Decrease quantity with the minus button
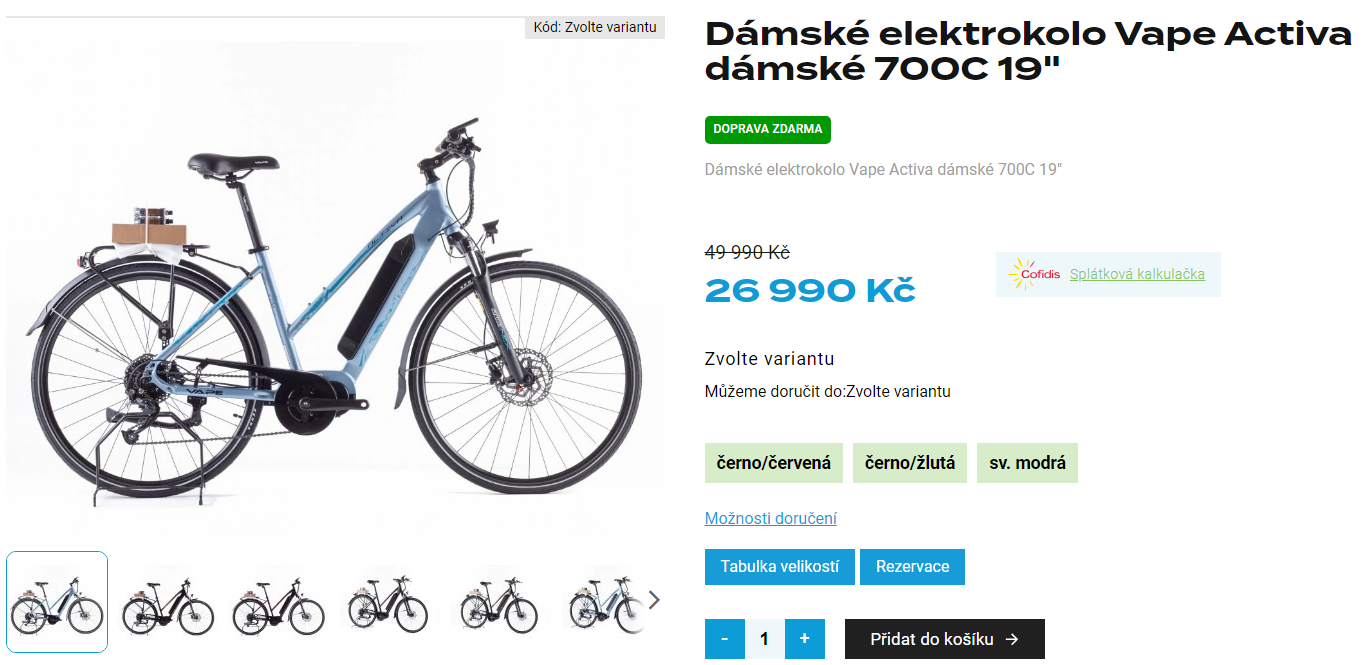The width and height of the screenshot is (1362, 665). 725,639
